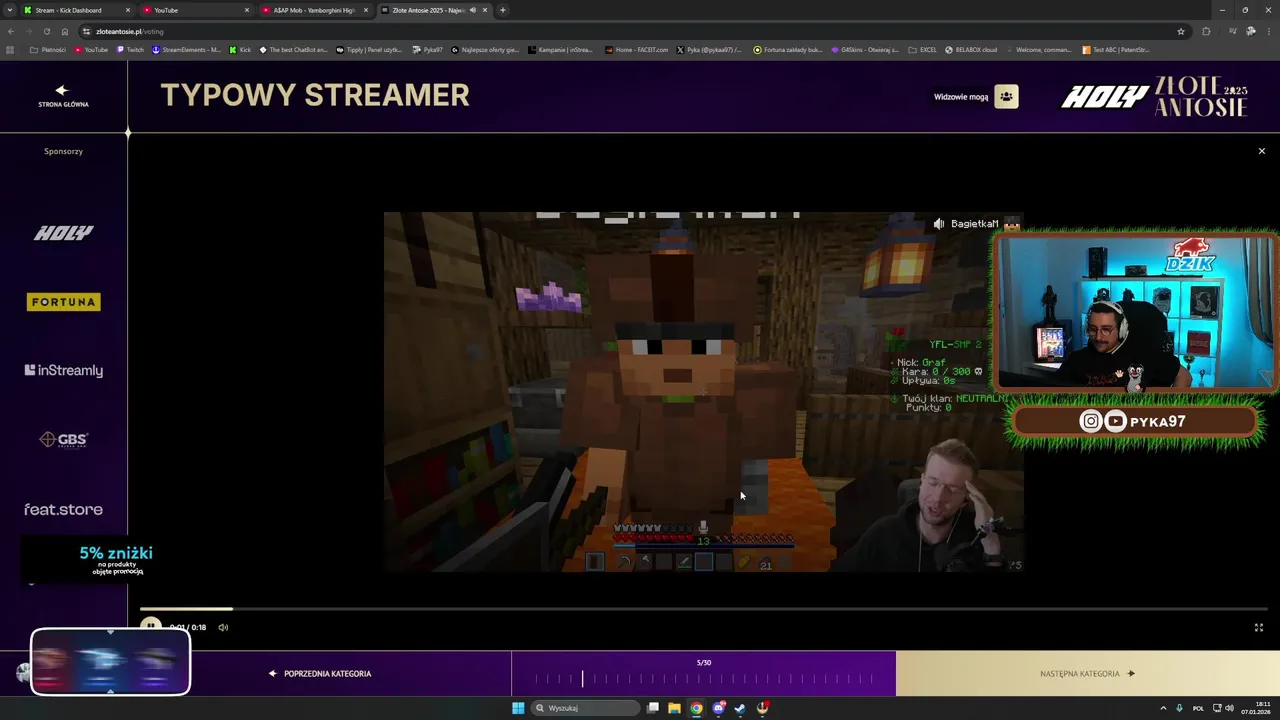Viewport: 1280px width, 720px height.
Task: Switch to the YouTube tab
Action: tap(195, 10)
